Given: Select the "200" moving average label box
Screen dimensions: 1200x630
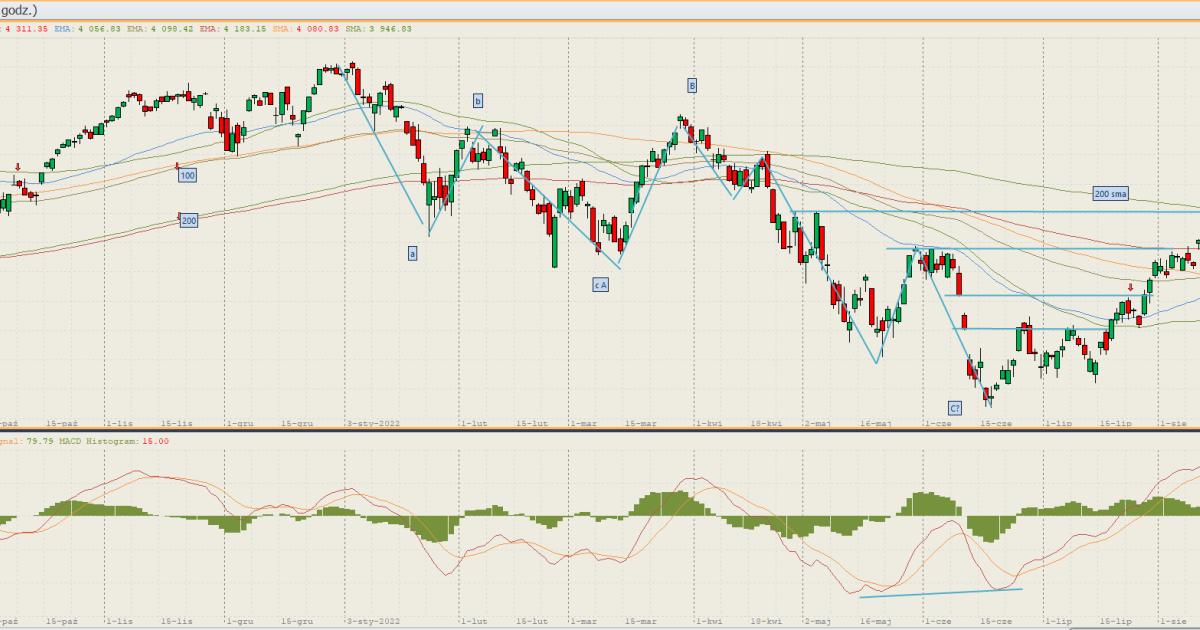Looking at the screenshot, I should (x=188, y=220).
